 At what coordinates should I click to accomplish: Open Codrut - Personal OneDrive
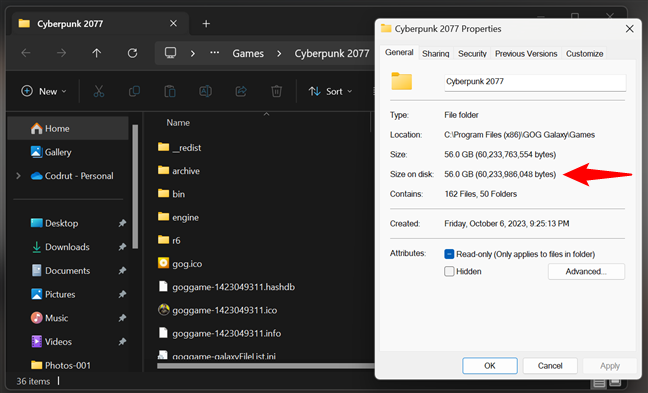tap(72, 176)
